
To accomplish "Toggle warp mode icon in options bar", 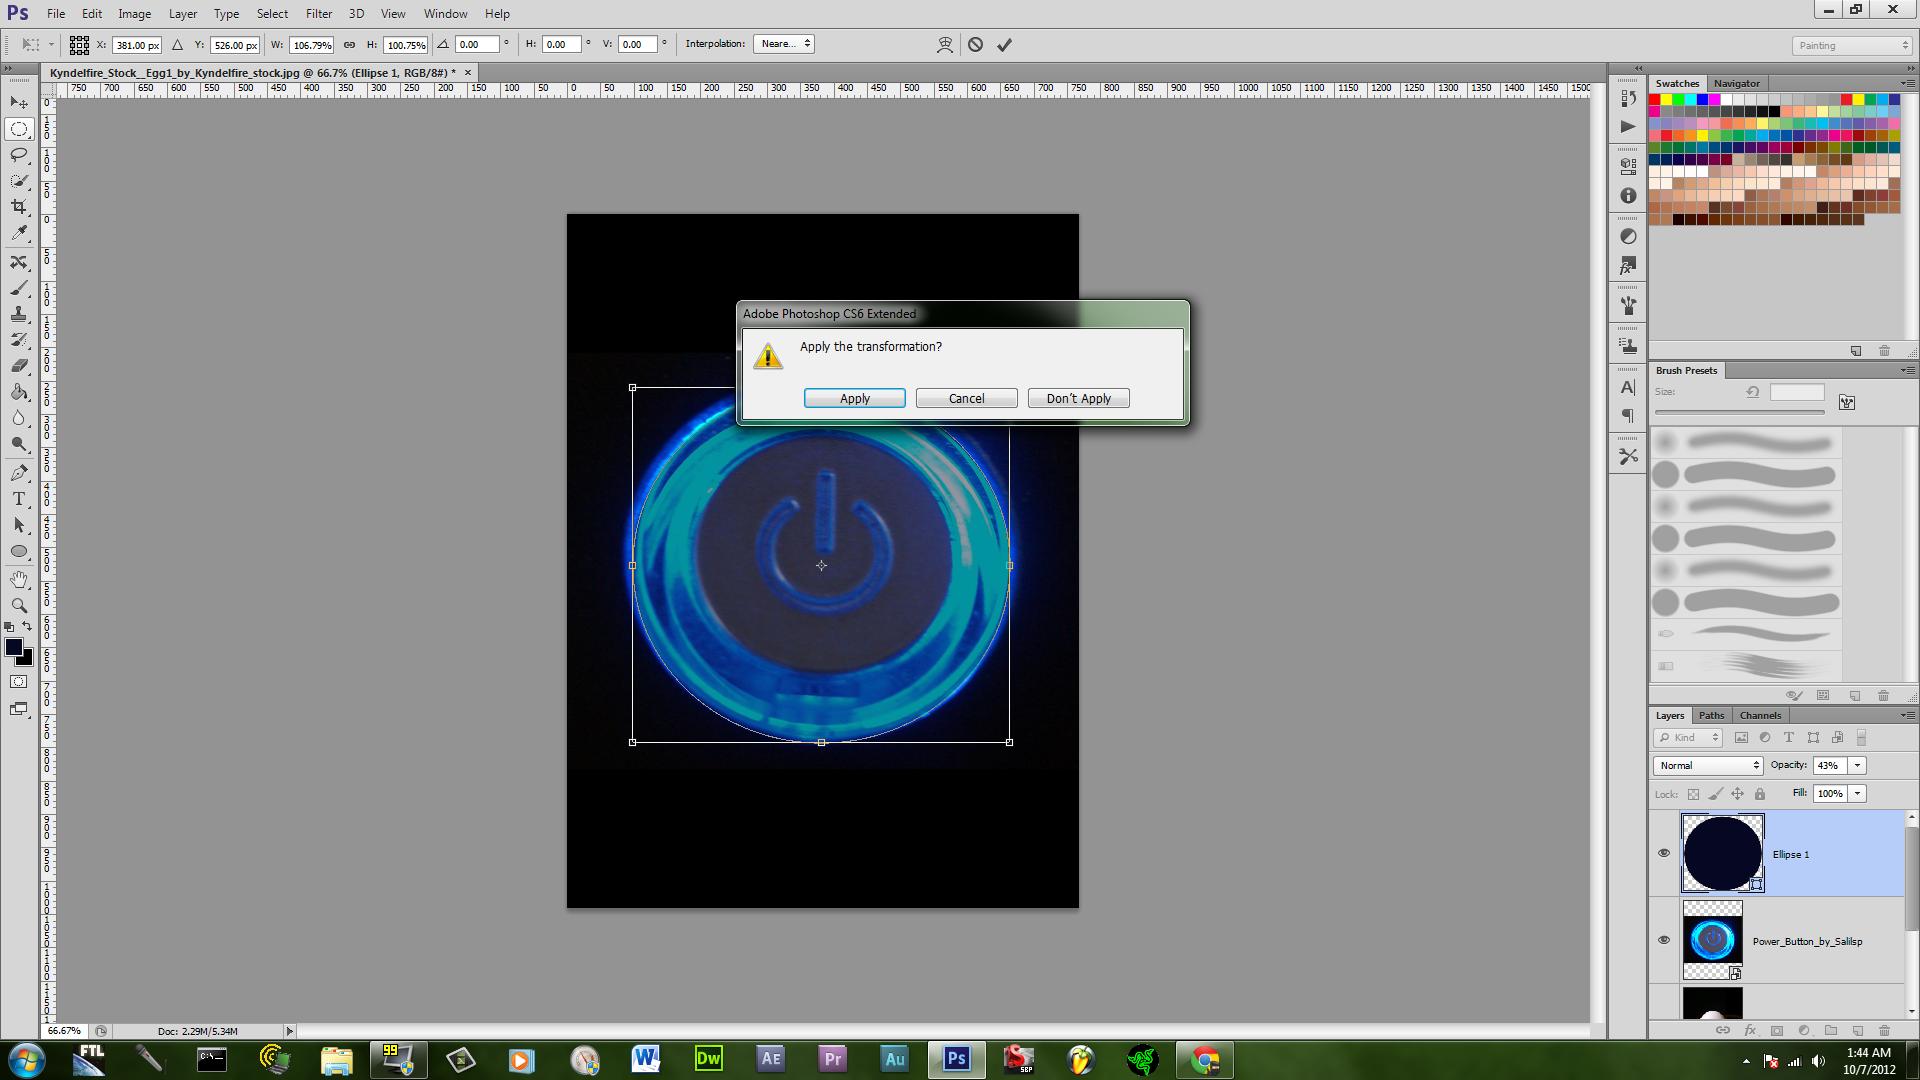I will pyautogui.click(x=944, y=44).
